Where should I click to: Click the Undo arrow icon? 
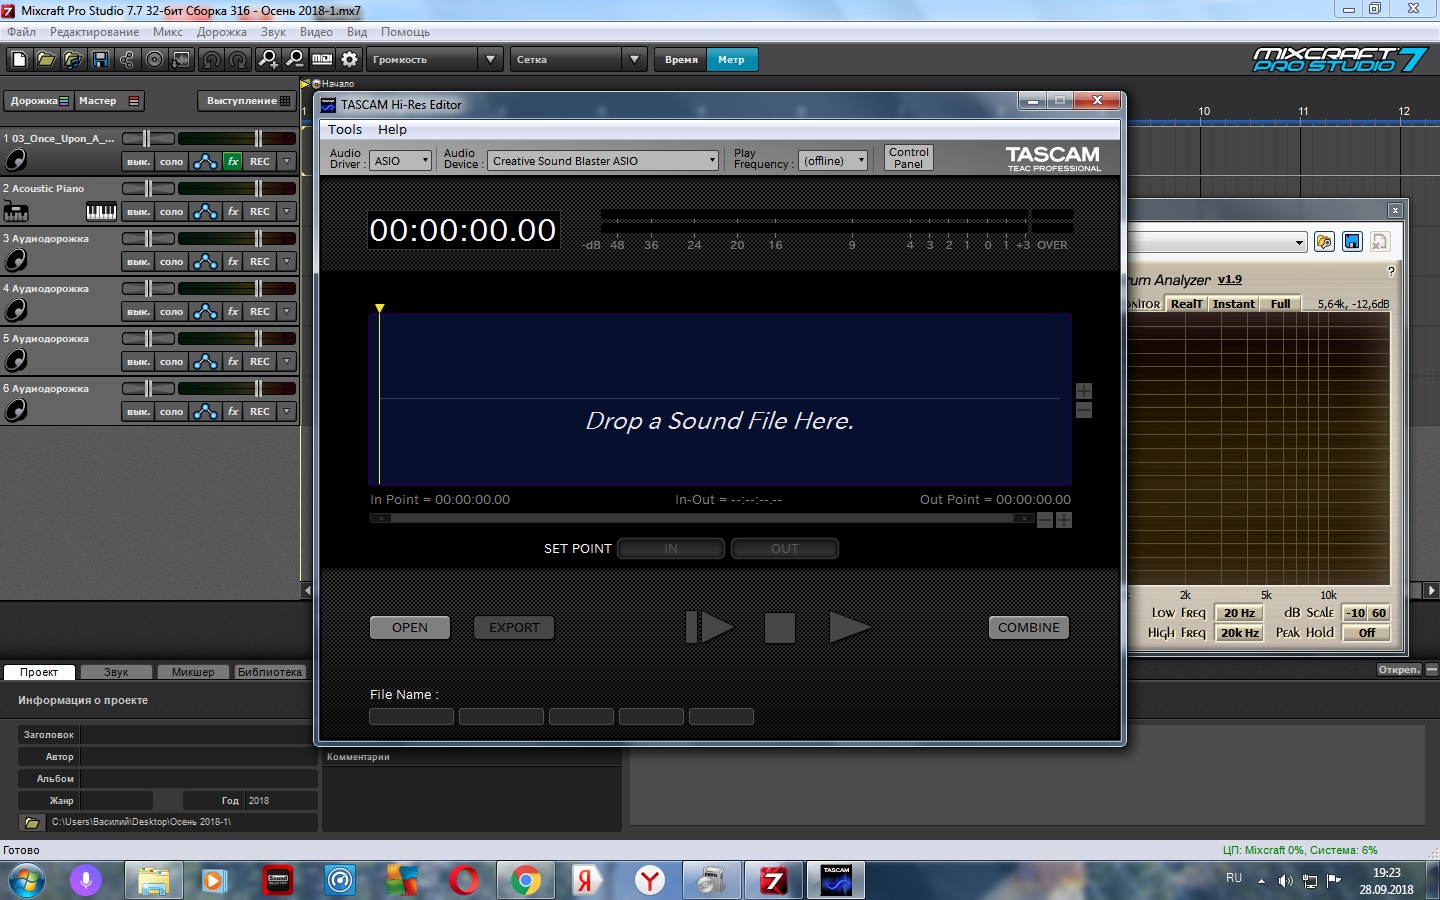tap(211, 60)
